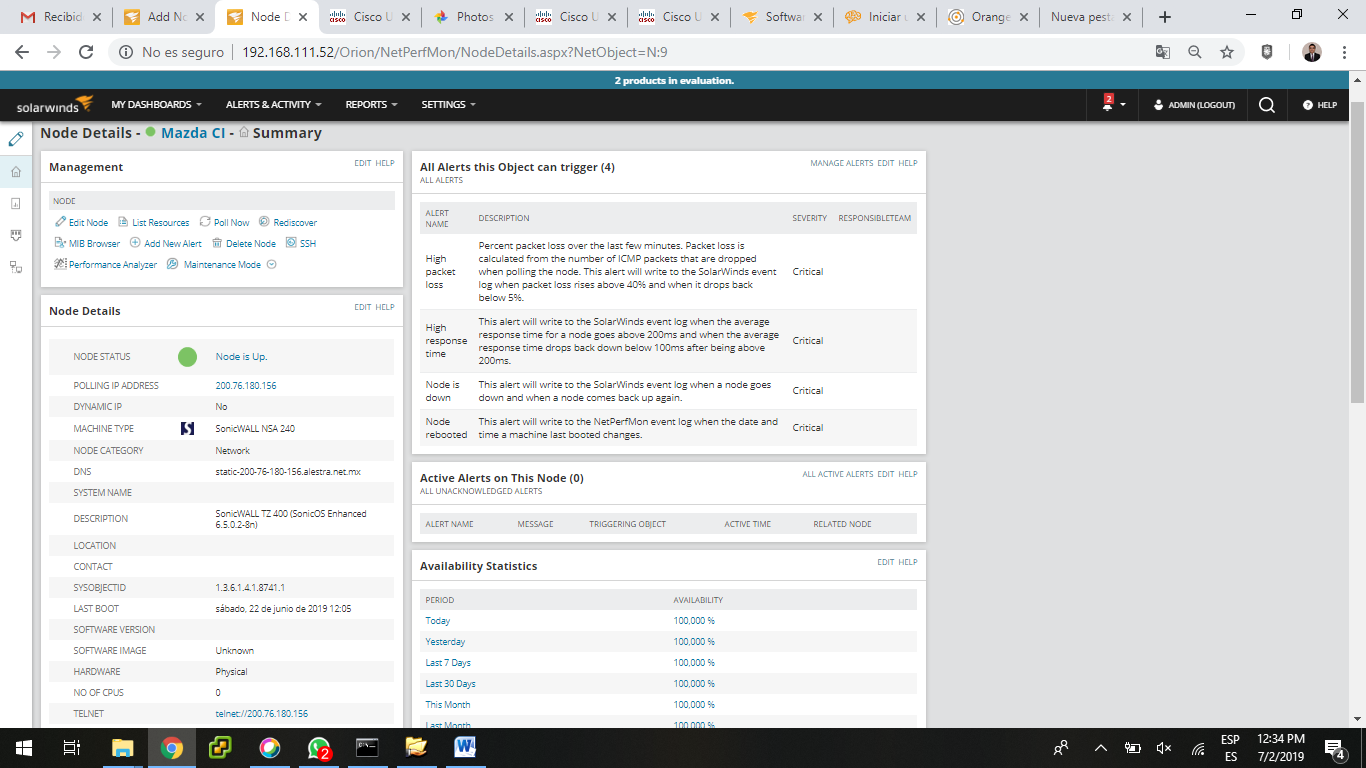The width and height of the screenshot is (1366, 768).
Task: Click the SolarWinds logo
Action: [x=55, y=104]
